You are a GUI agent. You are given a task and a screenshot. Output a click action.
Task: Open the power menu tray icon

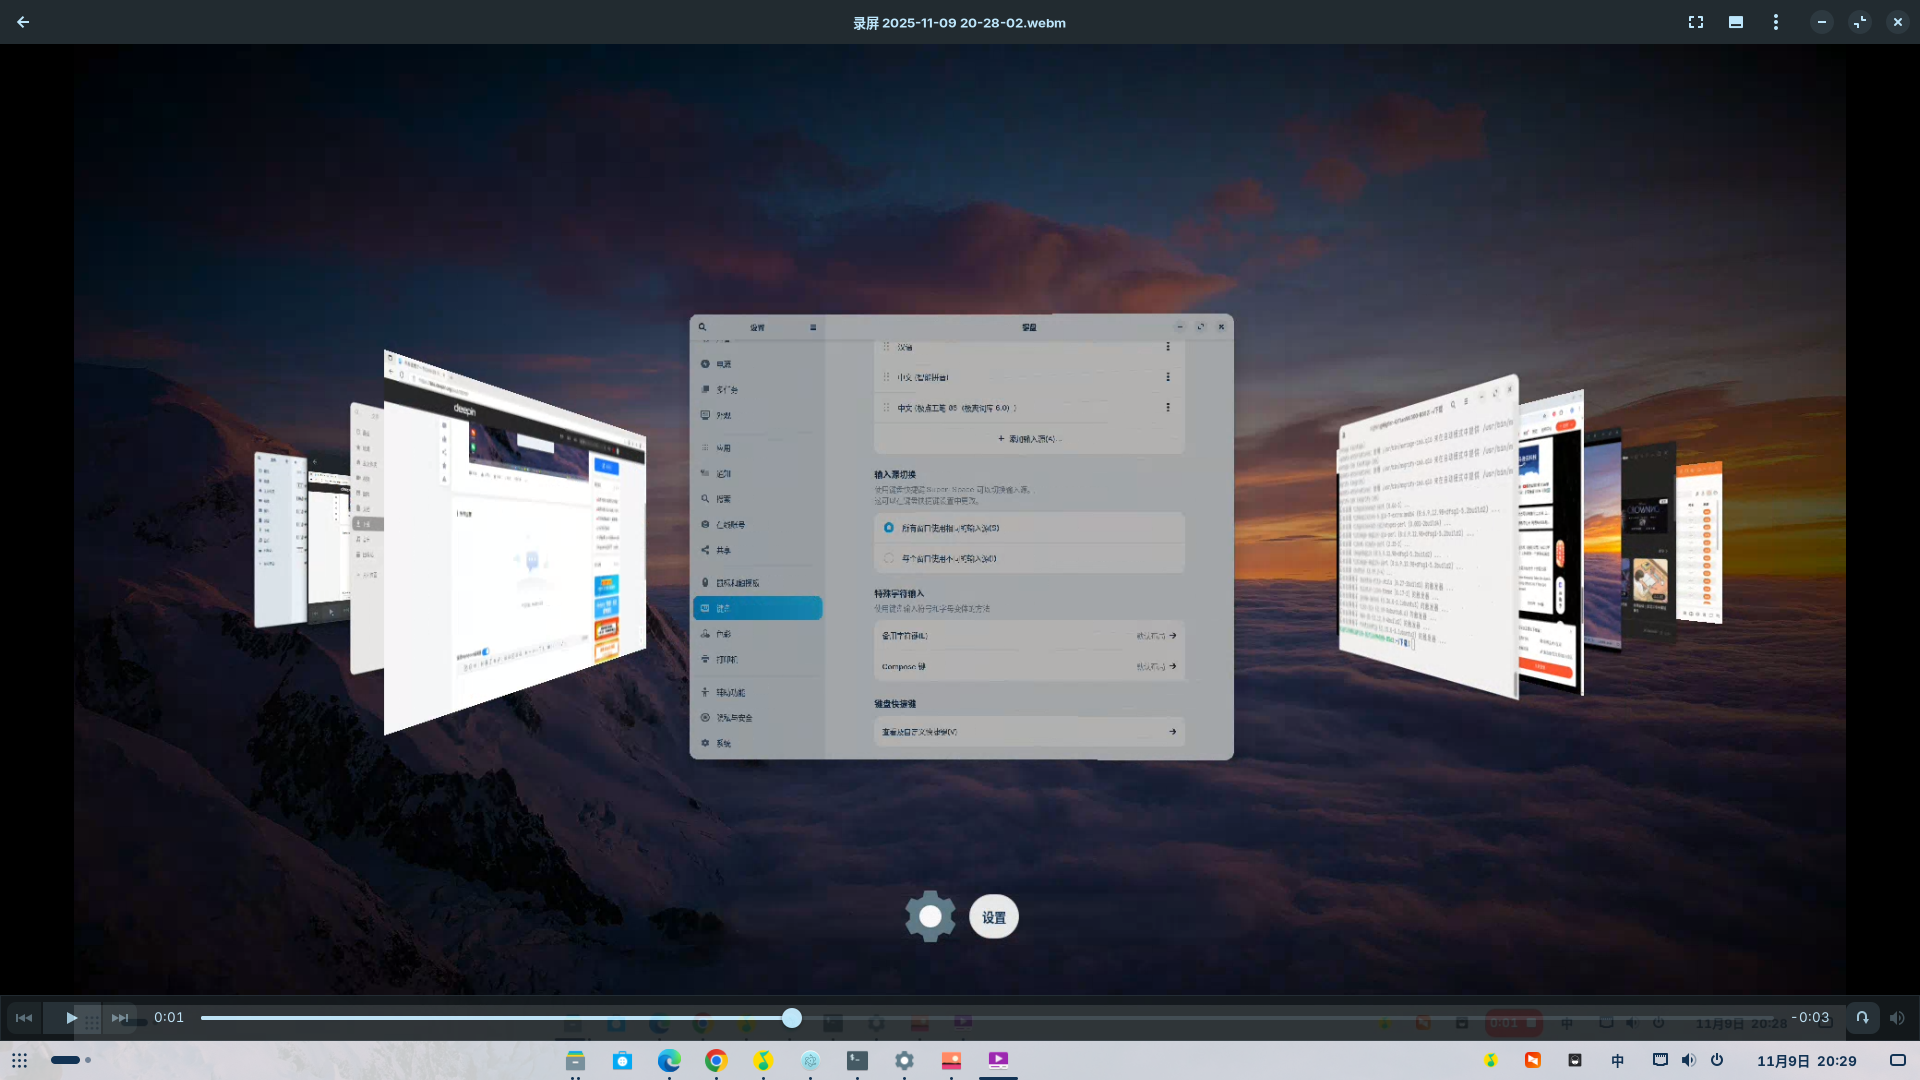[1717, 1060]
